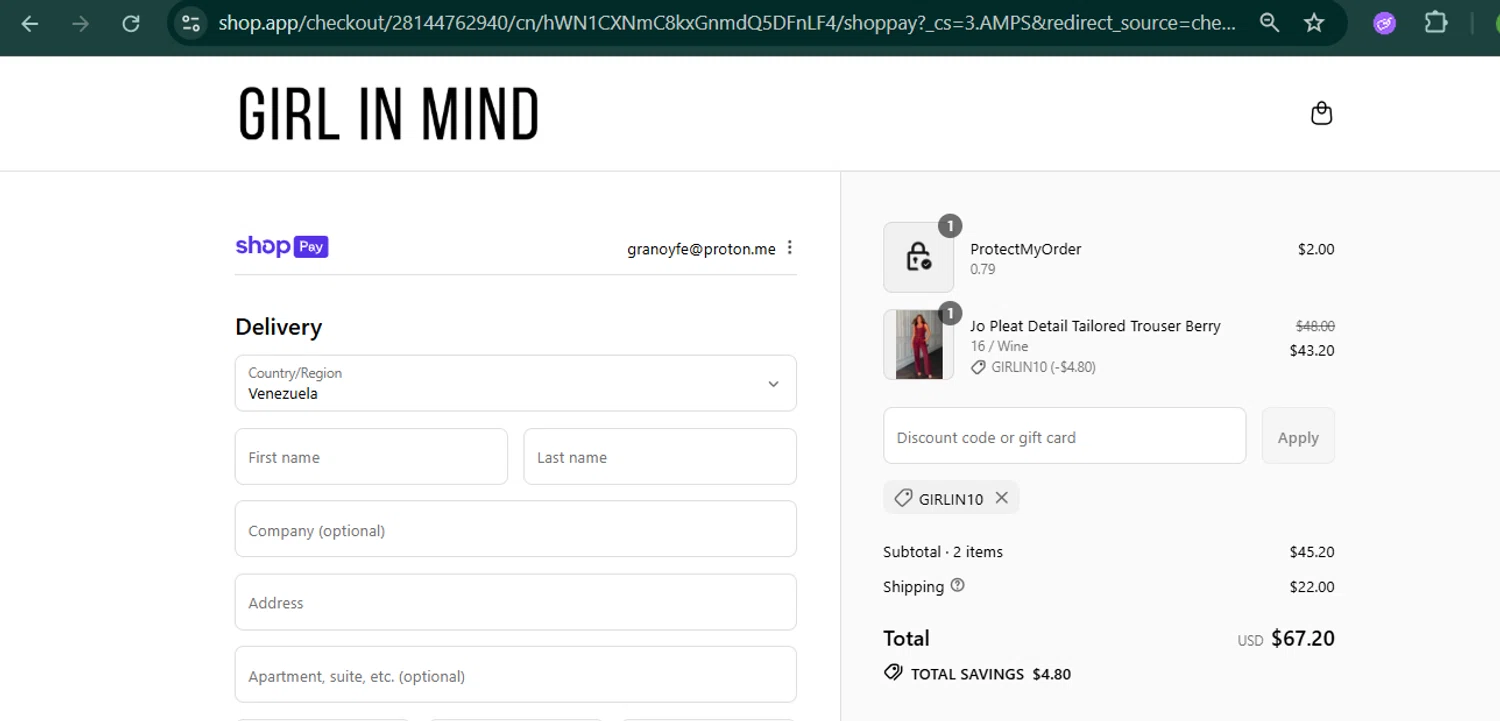The width and height of the screenshot is (1500, 721).
Task: Click the $45.20 subtotal value
Action: coord(1312,552)
